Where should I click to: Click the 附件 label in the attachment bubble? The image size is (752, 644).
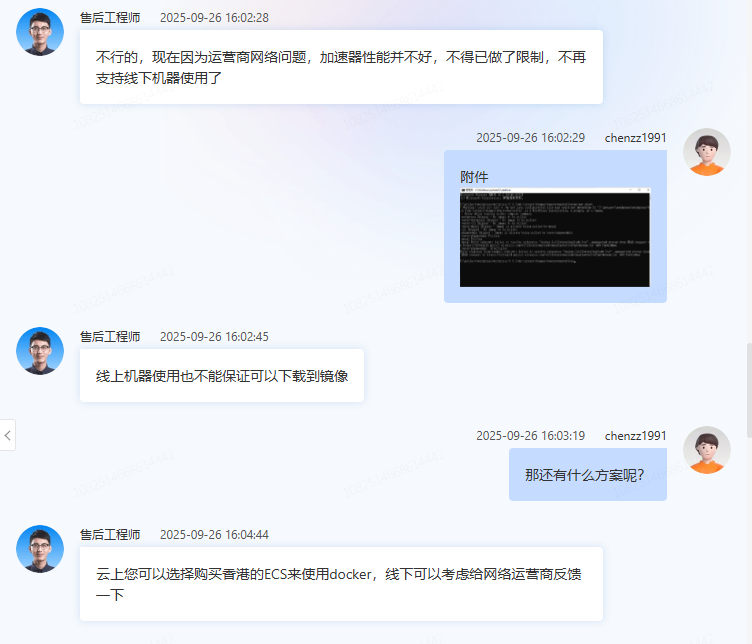[474, 177]
